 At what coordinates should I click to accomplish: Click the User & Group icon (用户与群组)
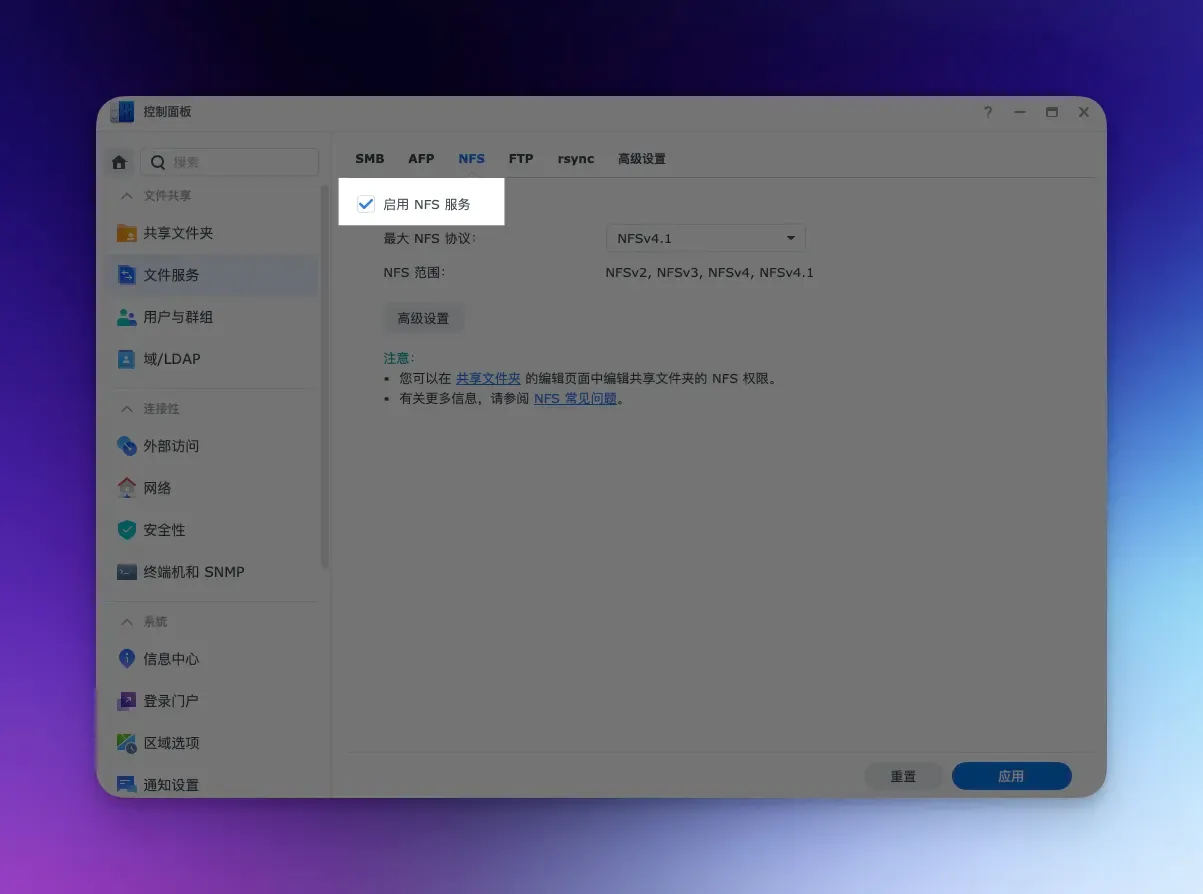(x=127, y=317)
